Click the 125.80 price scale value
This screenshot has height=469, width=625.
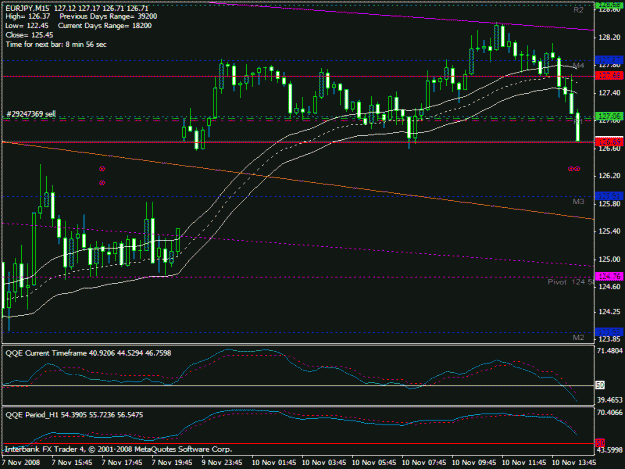coord(609,204)
